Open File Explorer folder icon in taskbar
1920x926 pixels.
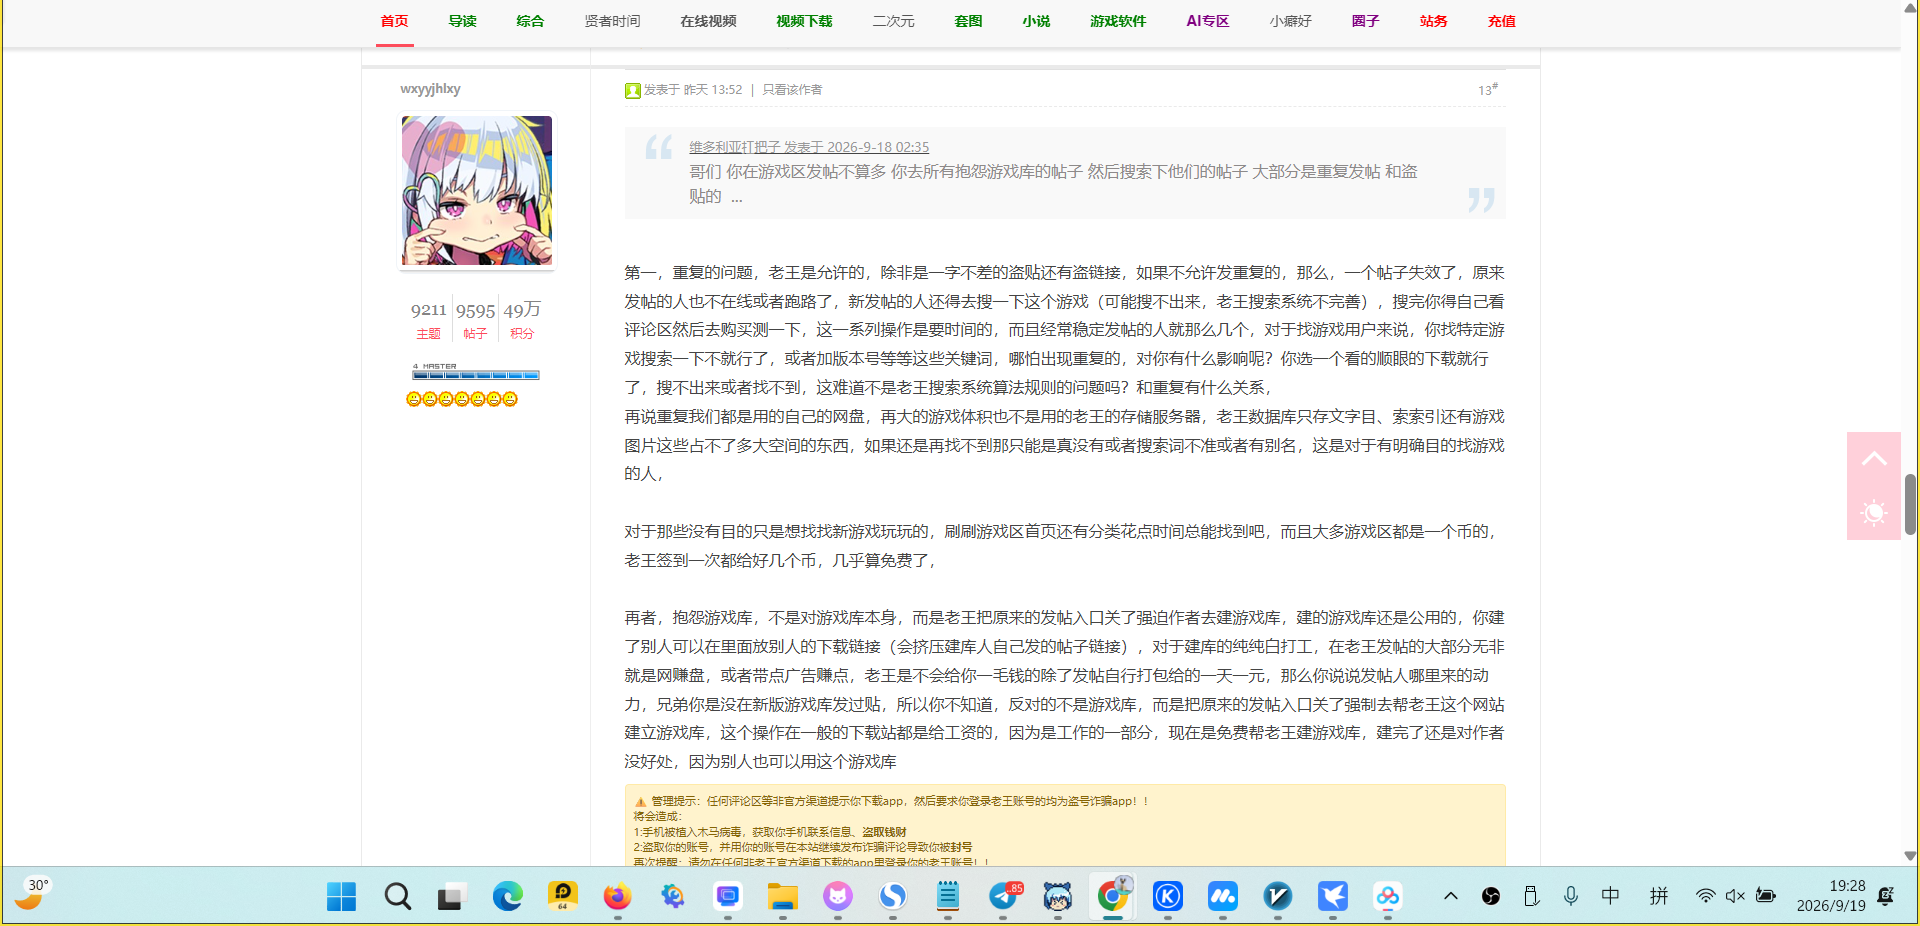(x=782, y=896)
